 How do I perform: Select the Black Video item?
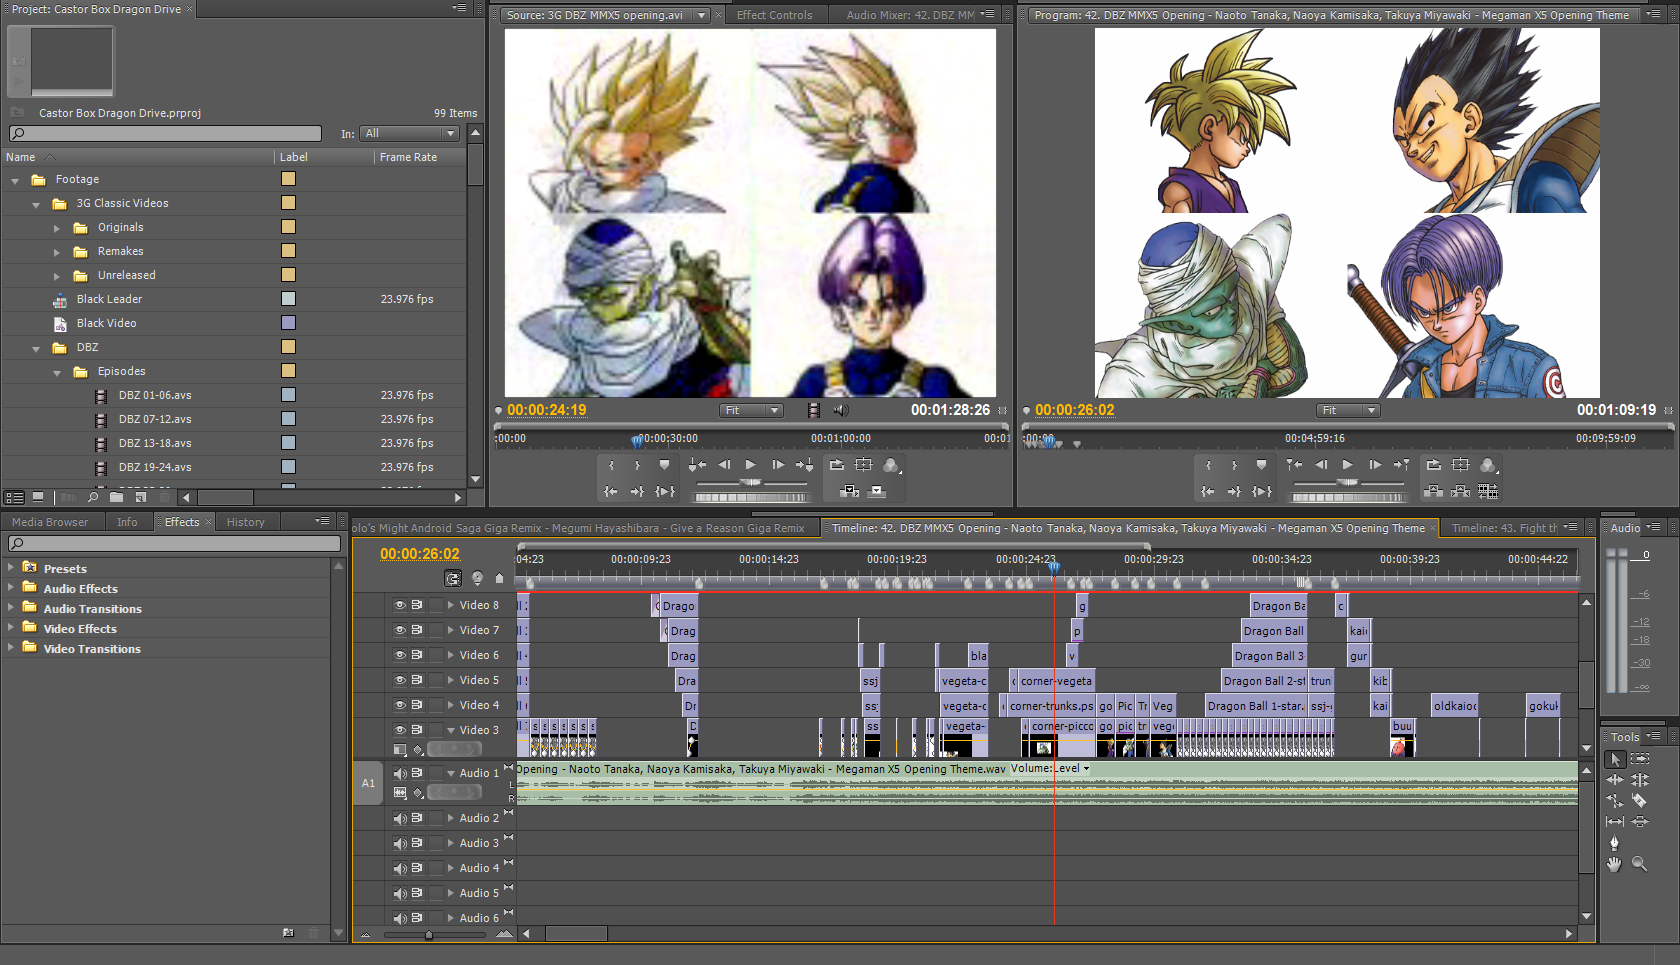(x=106, y=323)
